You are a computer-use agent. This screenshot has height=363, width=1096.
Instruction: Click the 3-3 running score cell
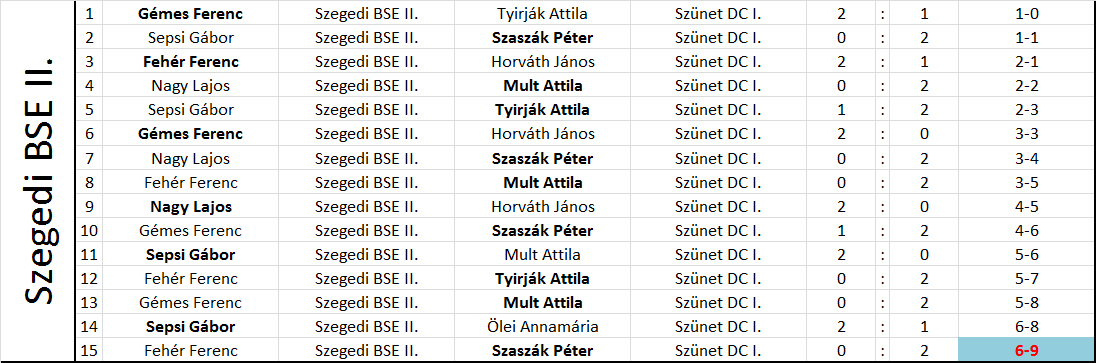1026,134
